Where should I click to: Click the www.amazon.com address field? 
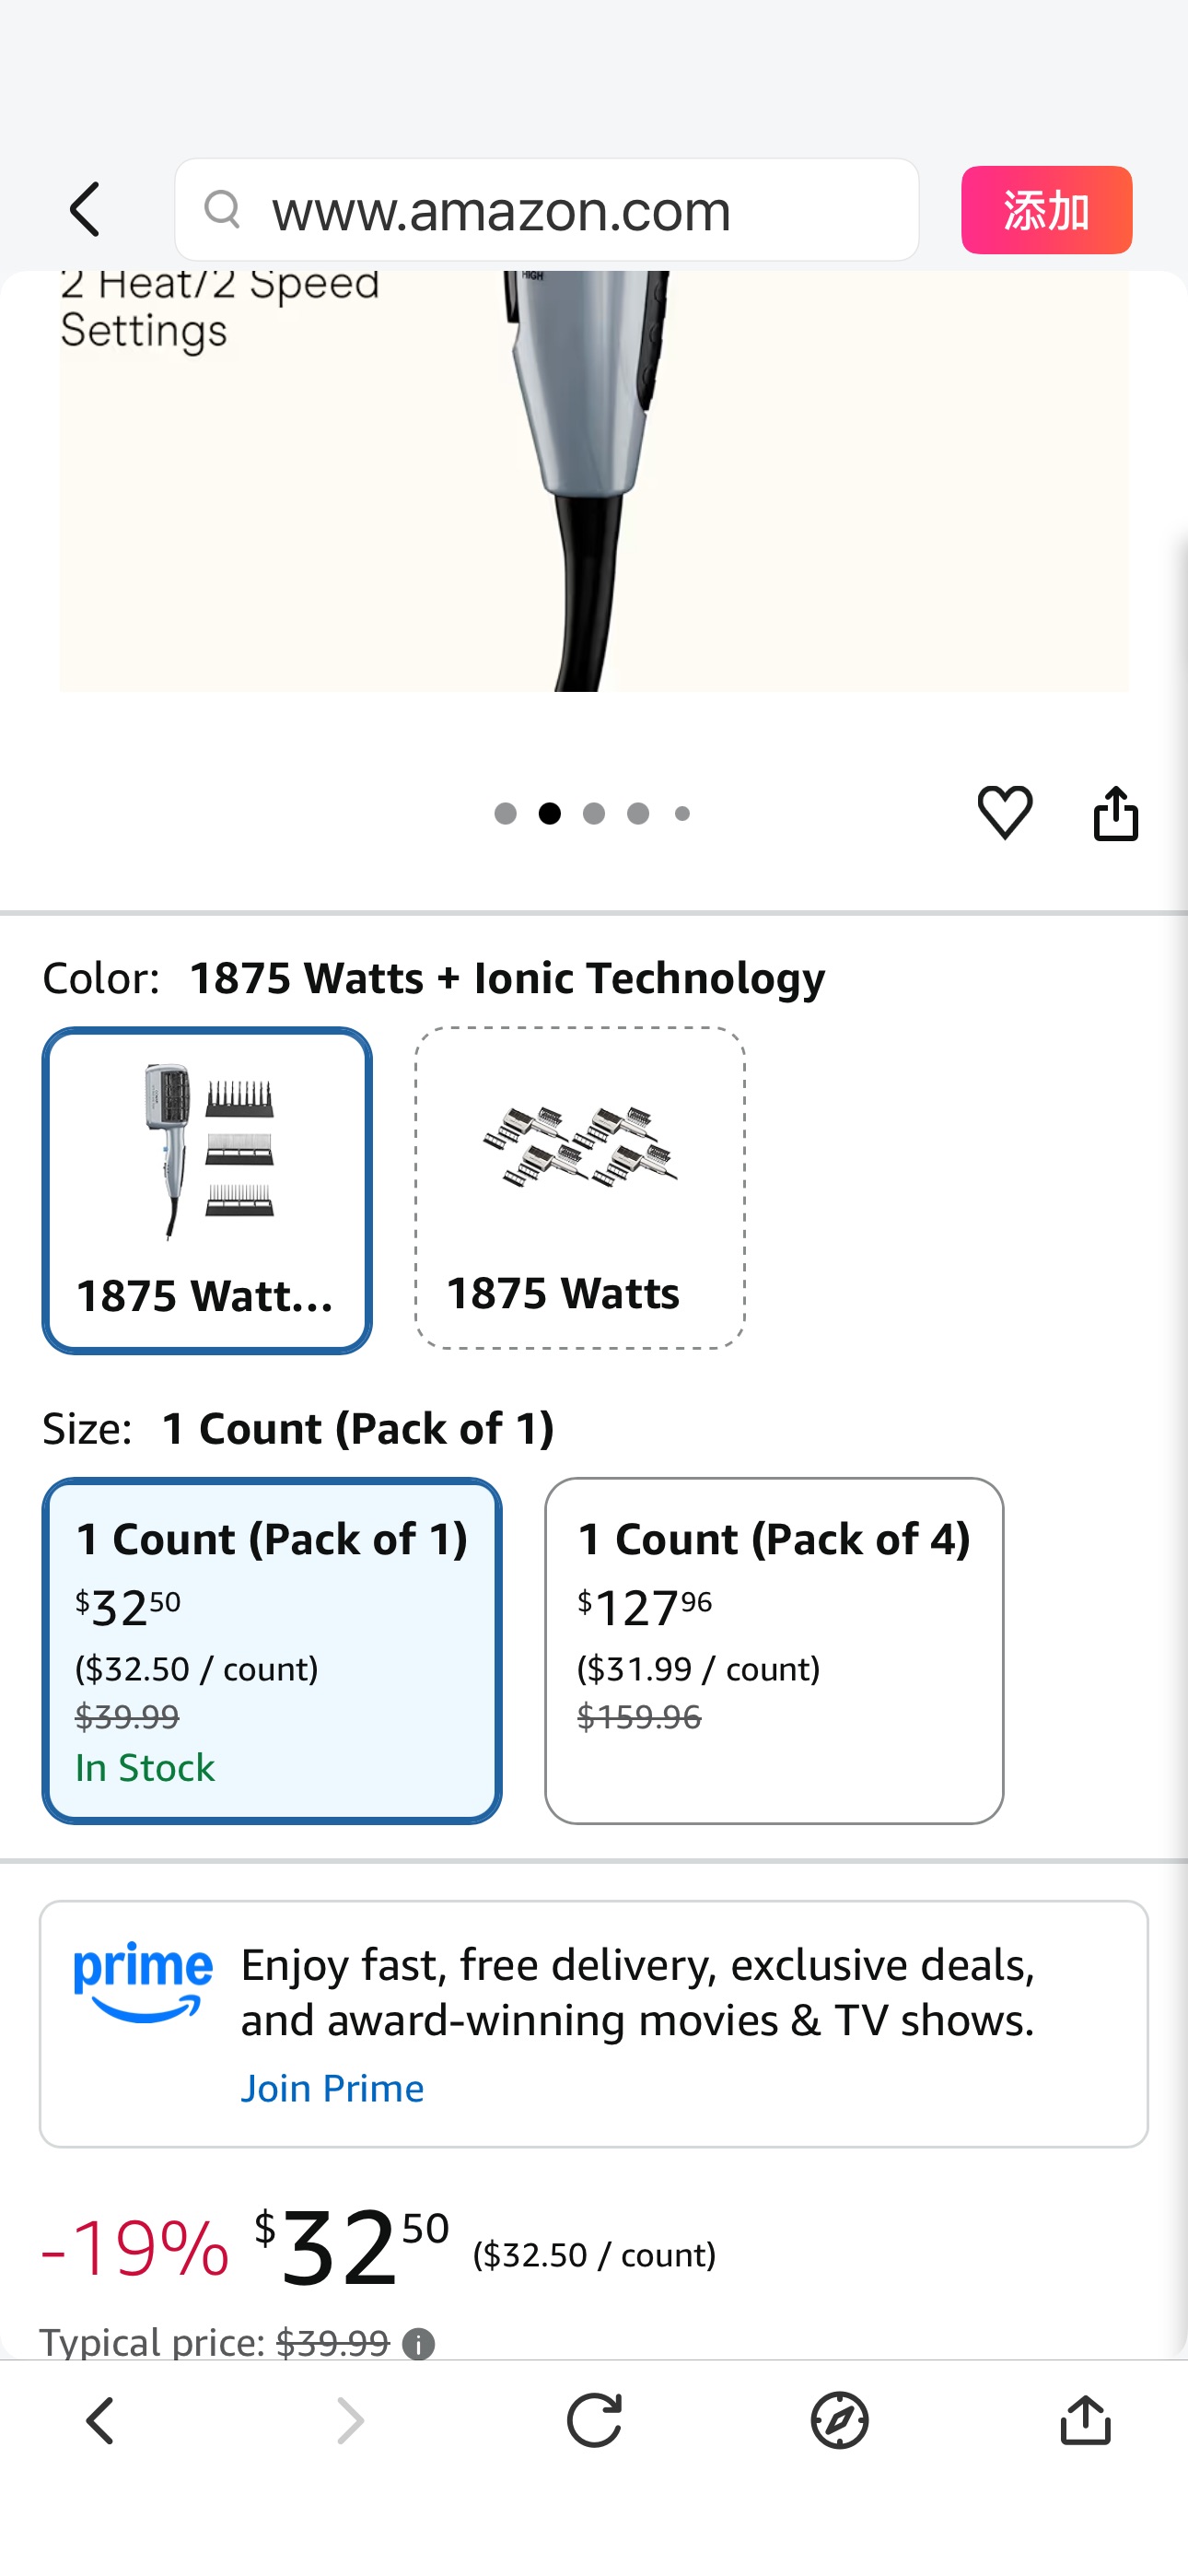(x=547, y=210)
